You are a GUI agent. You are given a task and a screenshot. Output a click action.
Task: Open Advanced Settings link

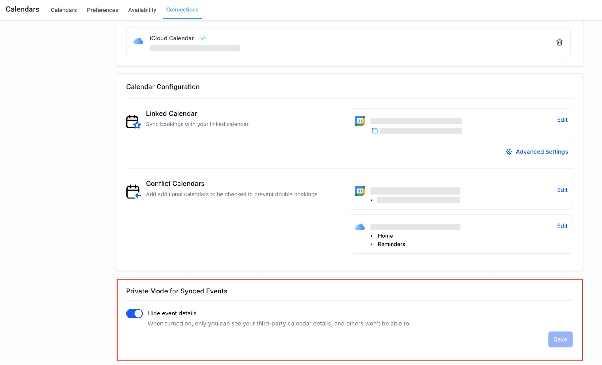point(541,152)
